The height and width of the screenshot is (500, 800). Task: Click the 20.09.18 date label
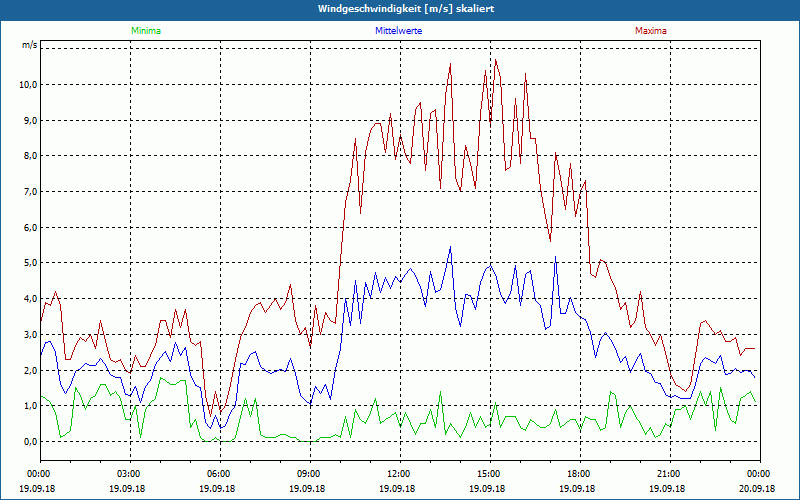point(757,488)
